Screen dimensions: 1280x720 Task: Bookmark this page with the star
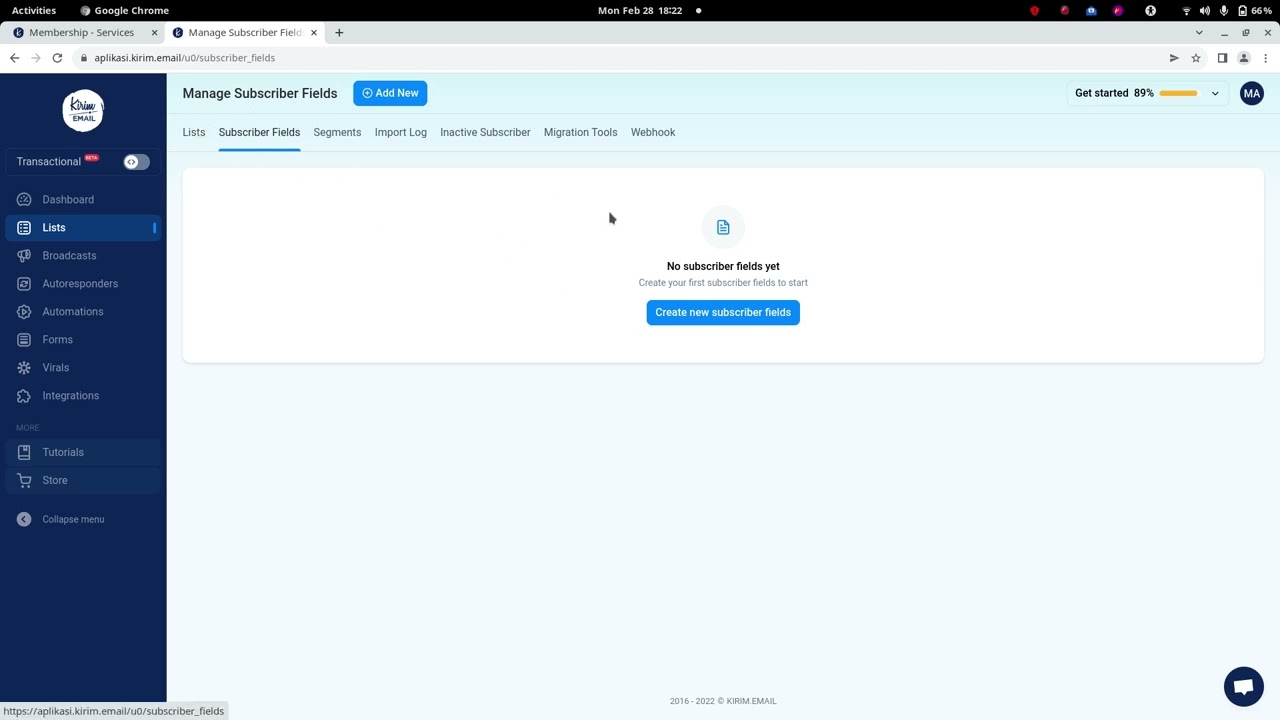click(1196, 58)
